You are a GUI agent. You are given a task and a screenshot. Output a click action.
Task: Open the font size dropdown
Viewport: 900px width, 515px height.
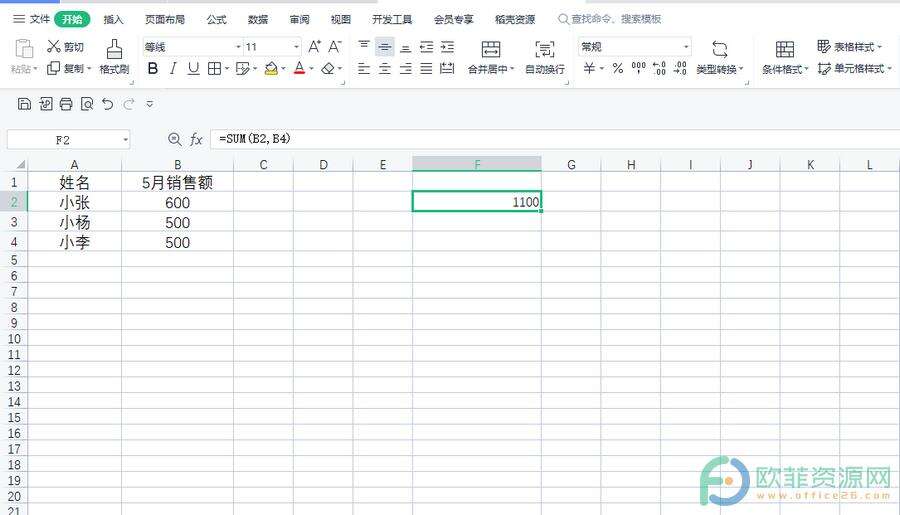pyautogui.click(x=296, y=47)
